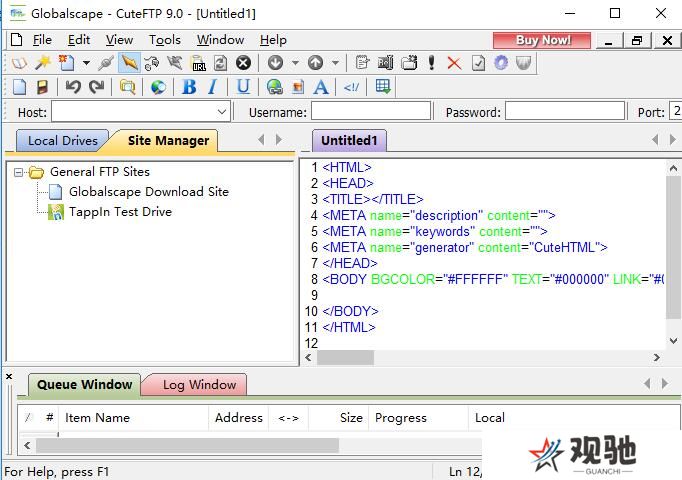Open the File menu

pos(42,40)
